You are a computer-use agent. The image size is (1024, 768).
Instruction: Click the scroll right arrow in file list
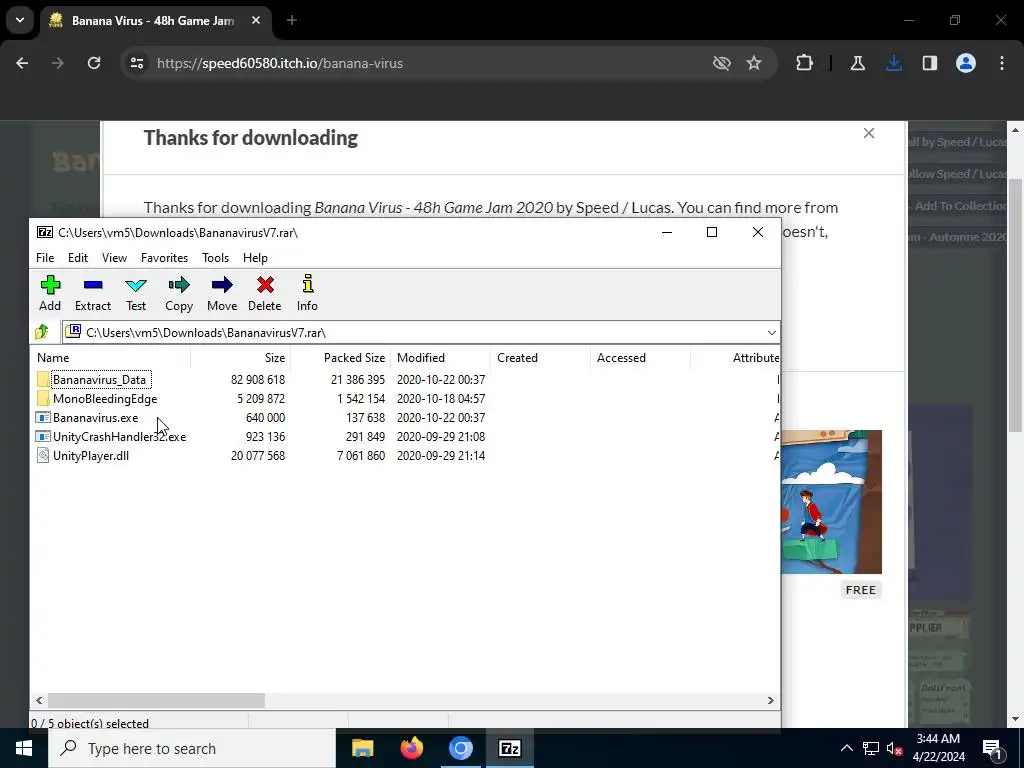click(771, 700)
